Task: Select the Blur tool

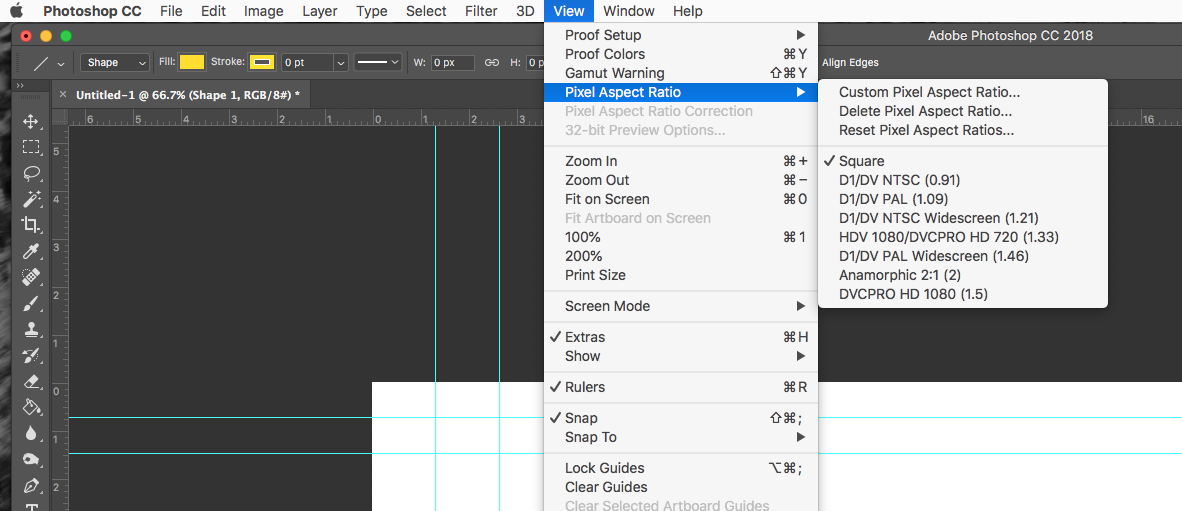Action: click(x=31, y=433)
